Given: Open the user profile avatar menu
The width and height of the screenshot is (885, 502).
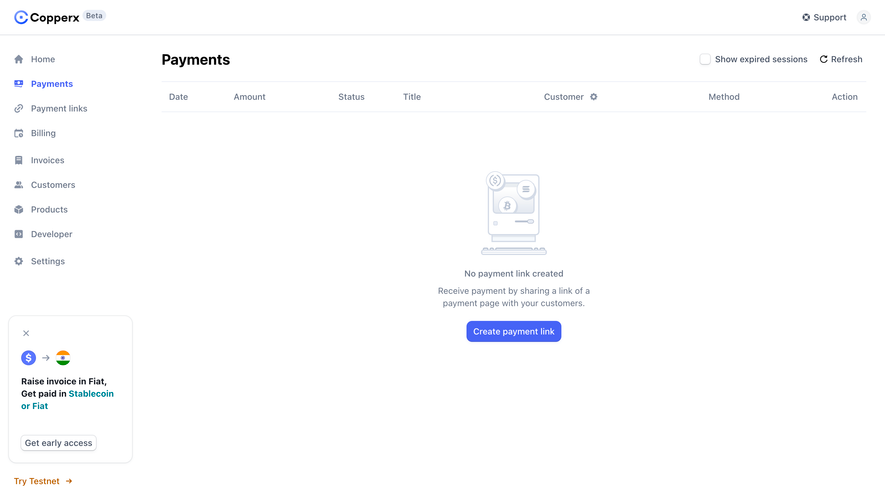Looking at the screenshot, I should point(864,18).
